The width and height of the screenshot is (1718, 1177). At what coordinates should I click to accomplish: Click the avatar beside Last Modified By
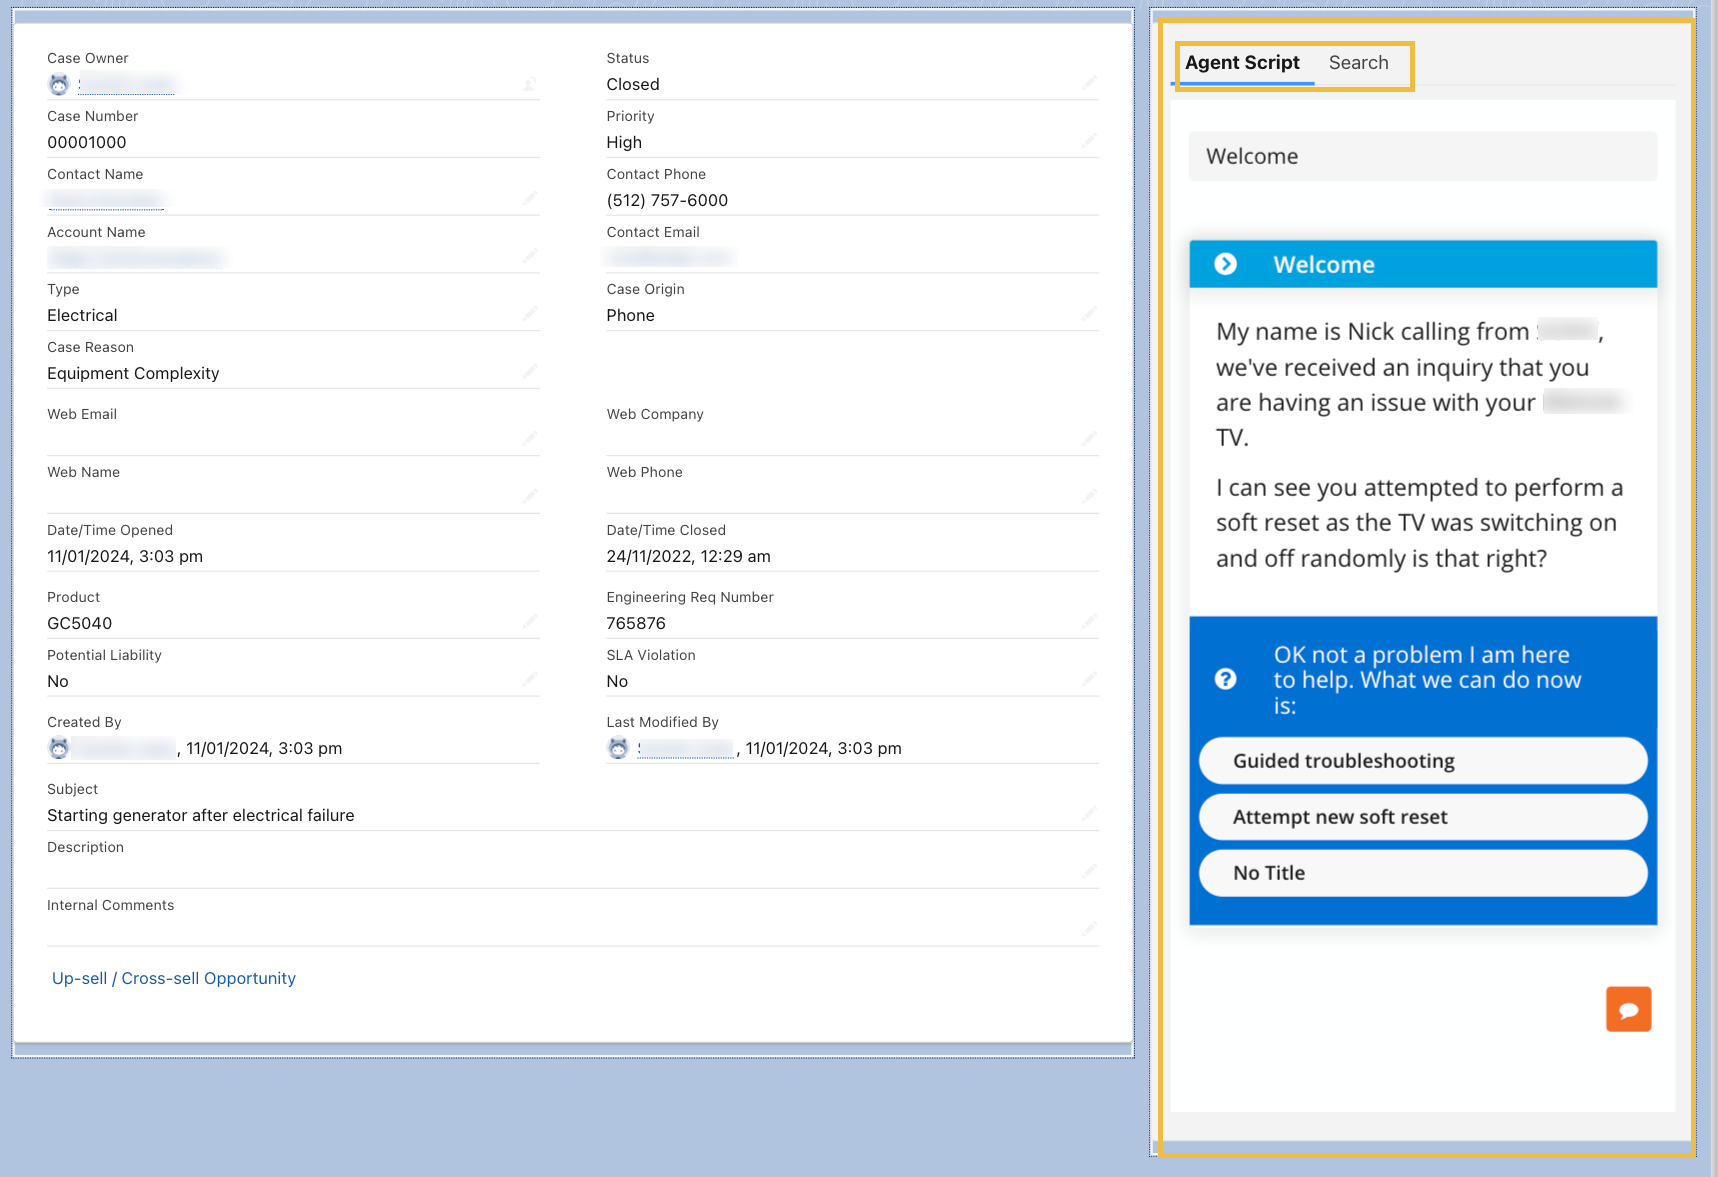click(619, 748)
